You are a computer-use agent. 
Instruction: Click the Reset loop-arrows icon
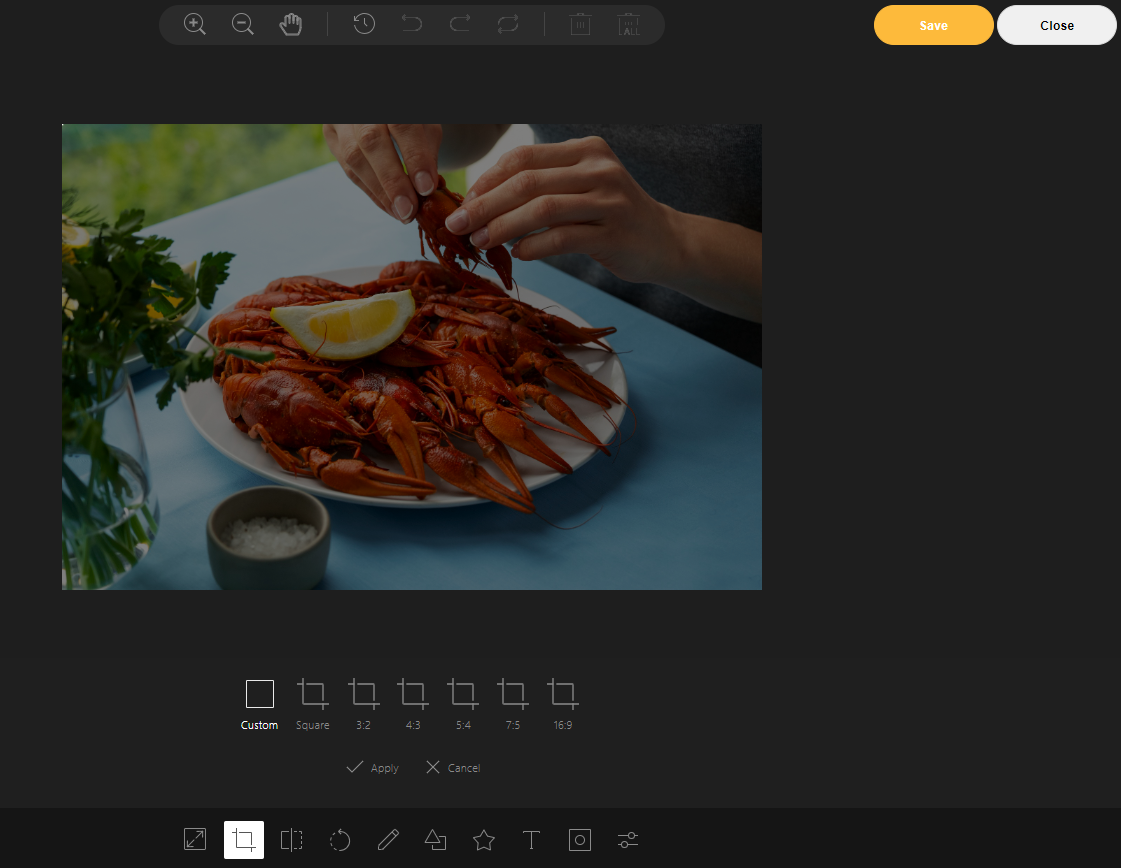coord(508,24)
